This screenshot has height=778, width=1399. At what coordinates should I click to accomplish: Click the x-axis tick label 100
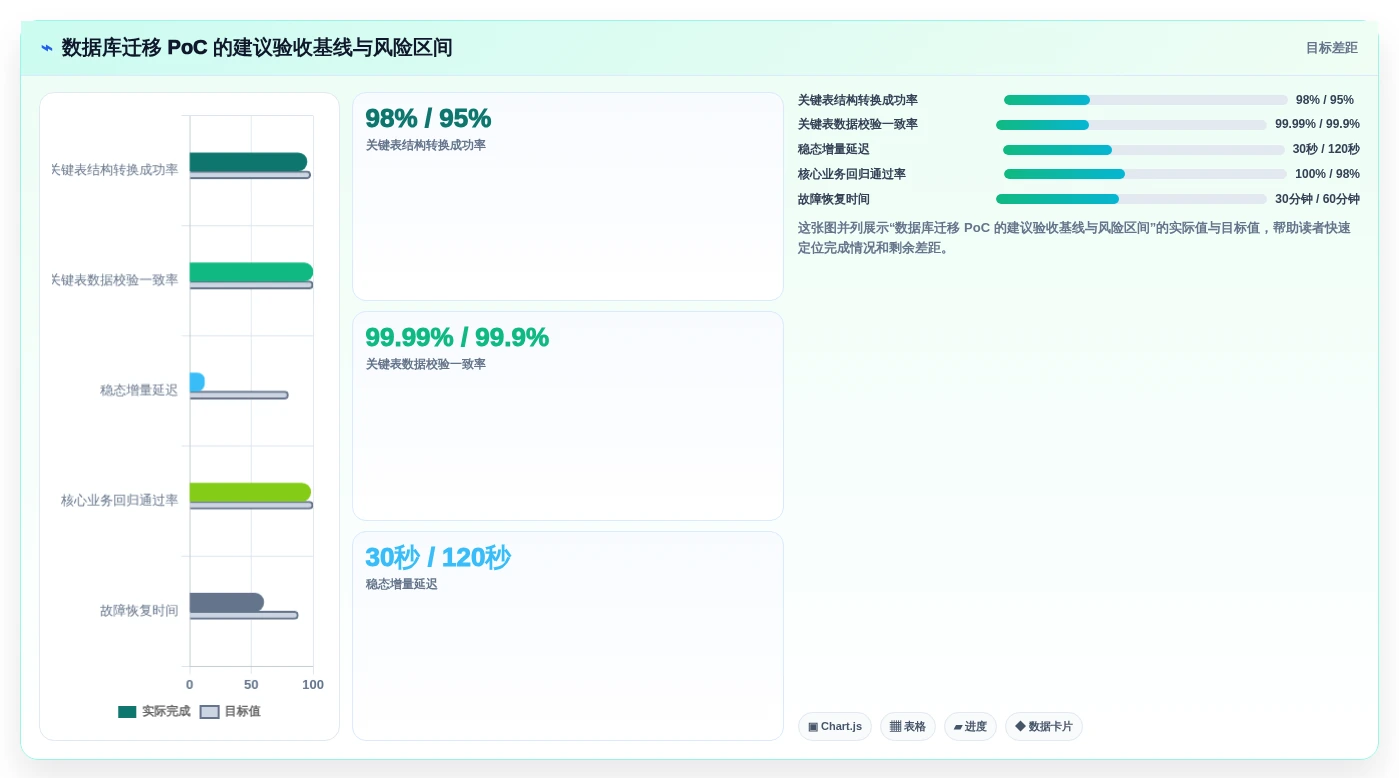[x=313, y=685]
